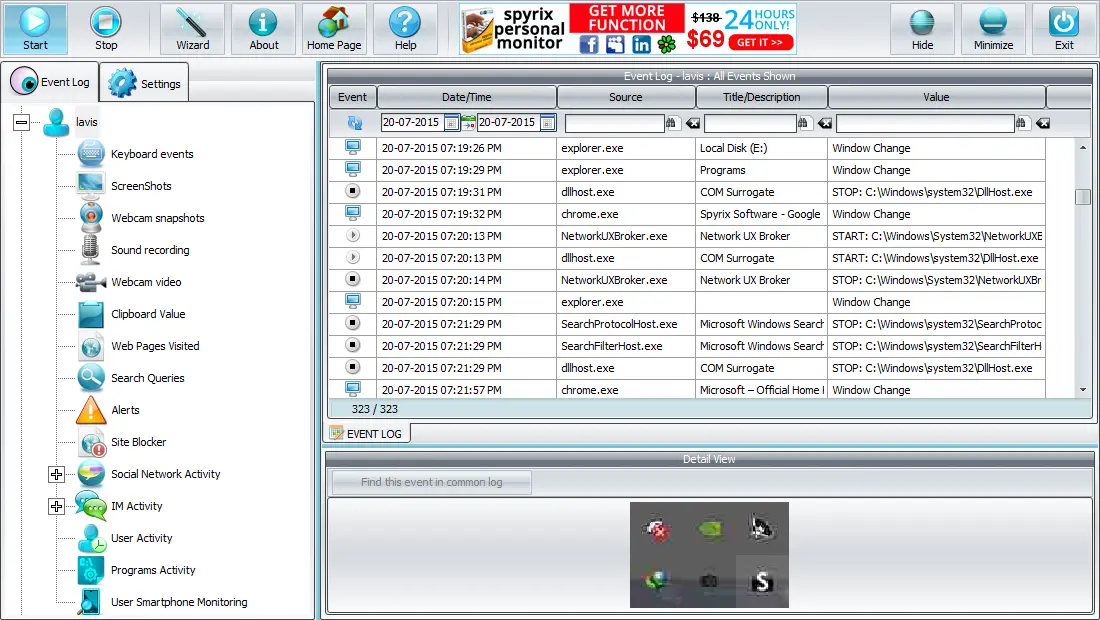This screenshot has height=620, width=1100.
Task: Switch to the Settings tab
Action: point(145,83)
